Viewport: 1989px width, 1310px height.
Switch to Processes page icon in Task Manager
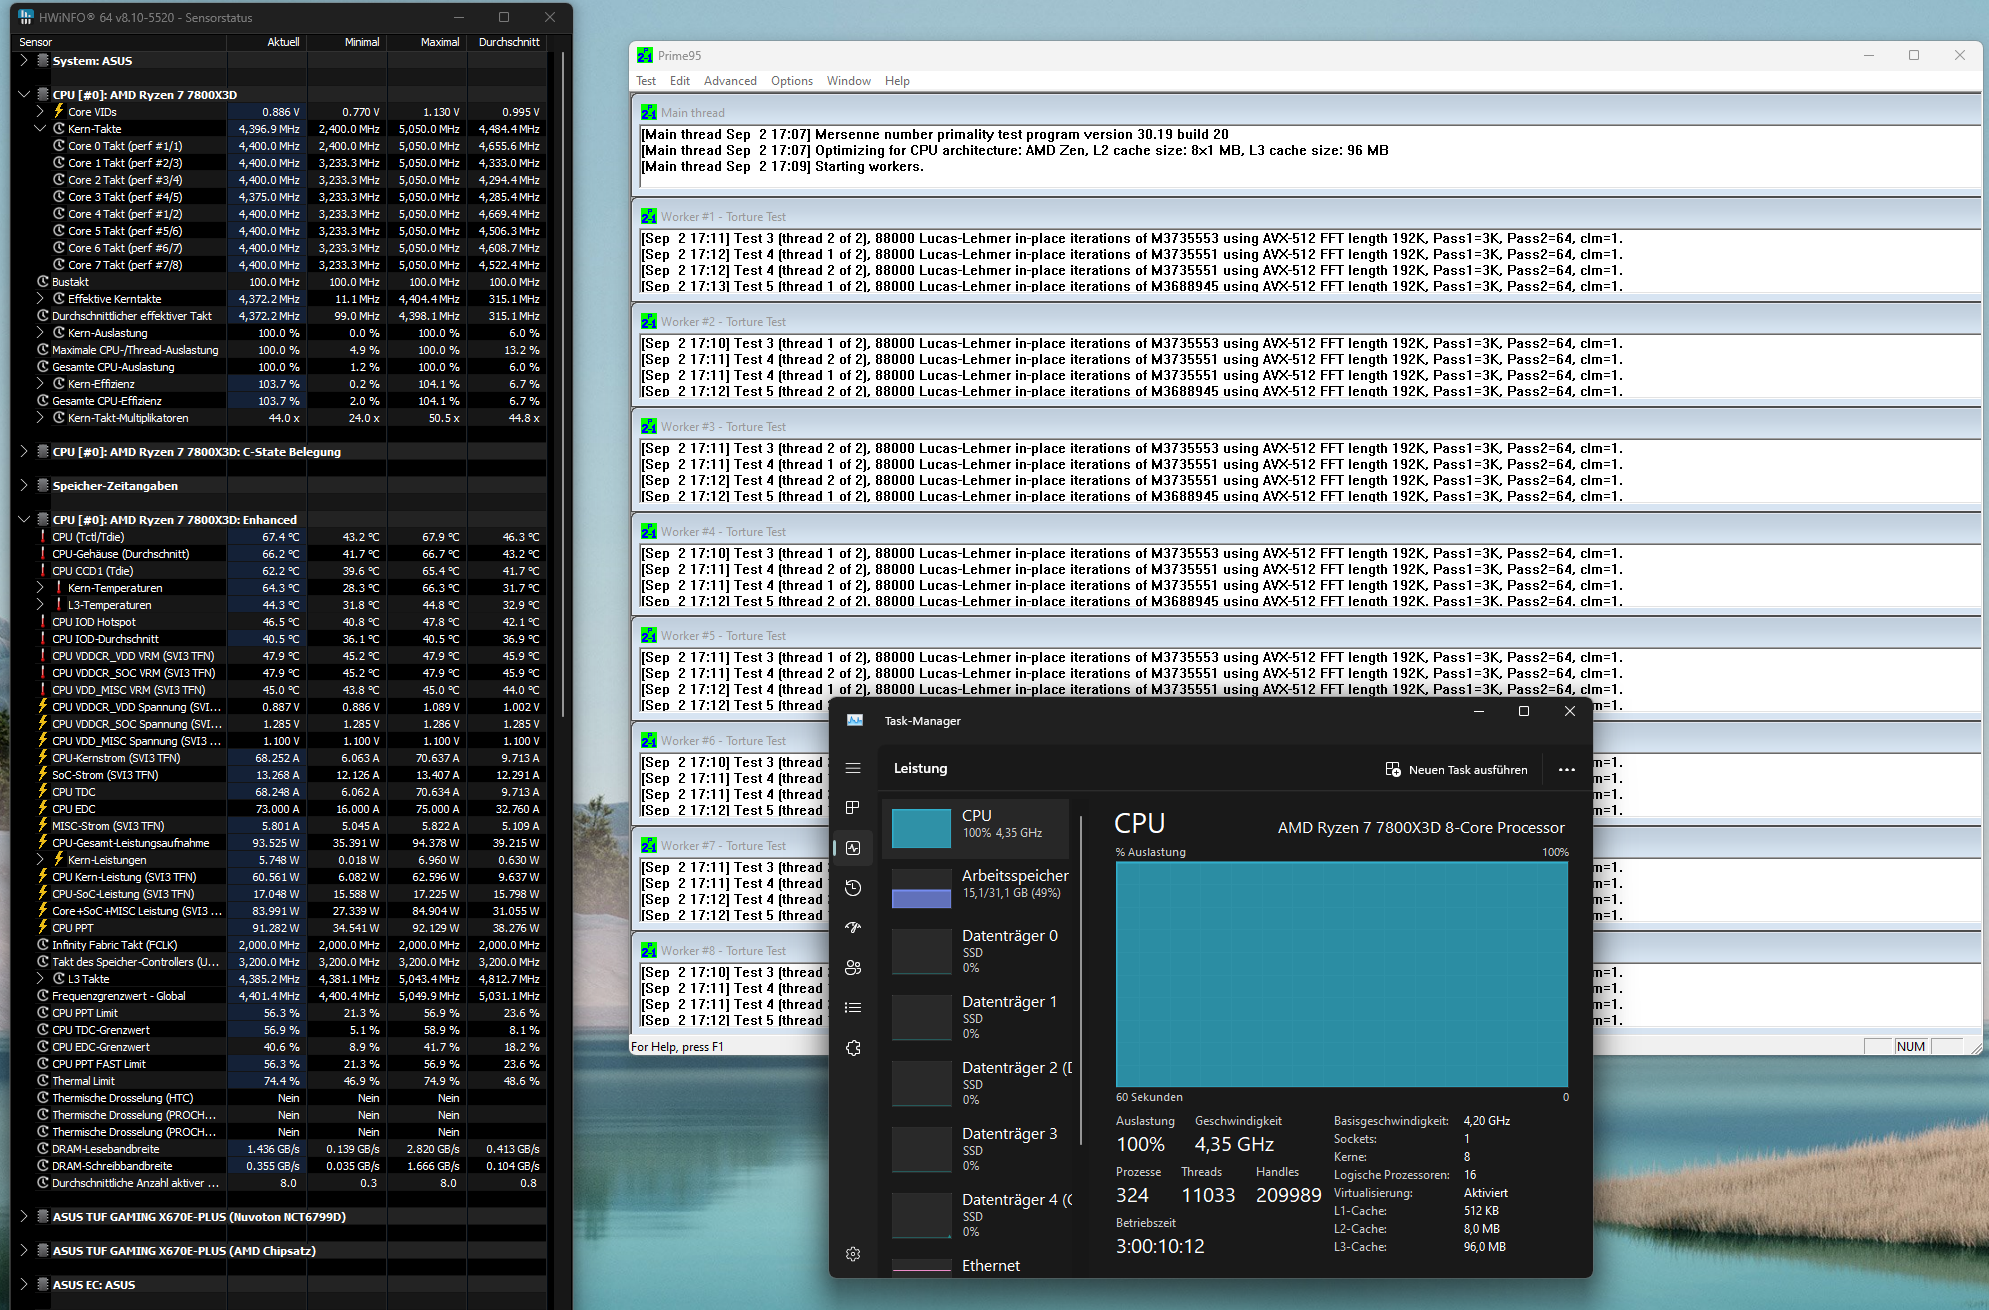point(853,808)
